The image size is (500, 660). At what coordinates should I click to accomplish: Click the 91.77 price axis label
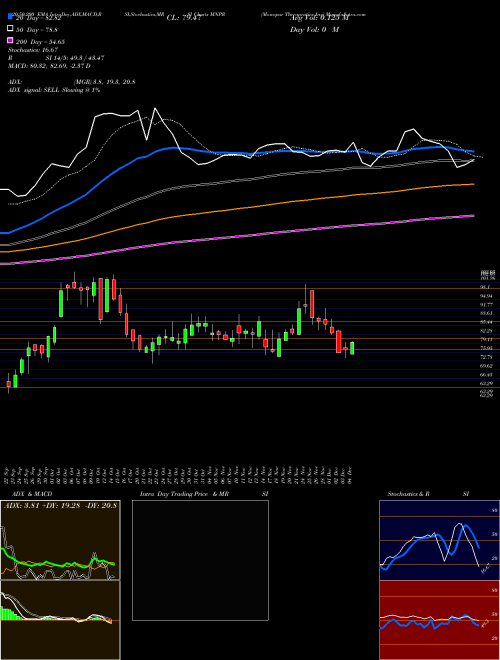[x=487, y=304]
